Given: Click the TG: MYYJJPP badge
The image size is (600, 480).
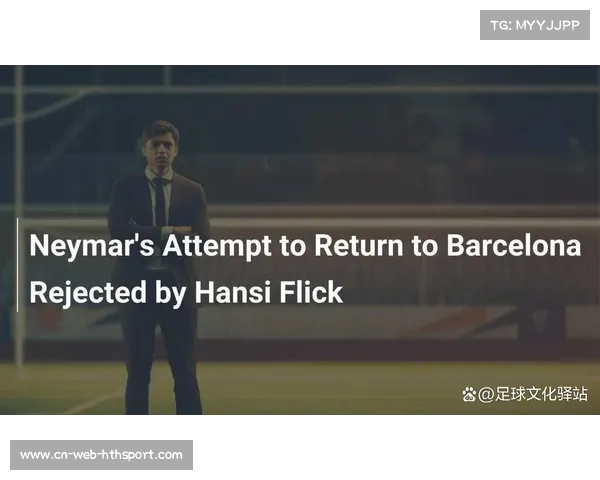Looking at the screenshot, I should coord(535,25).
